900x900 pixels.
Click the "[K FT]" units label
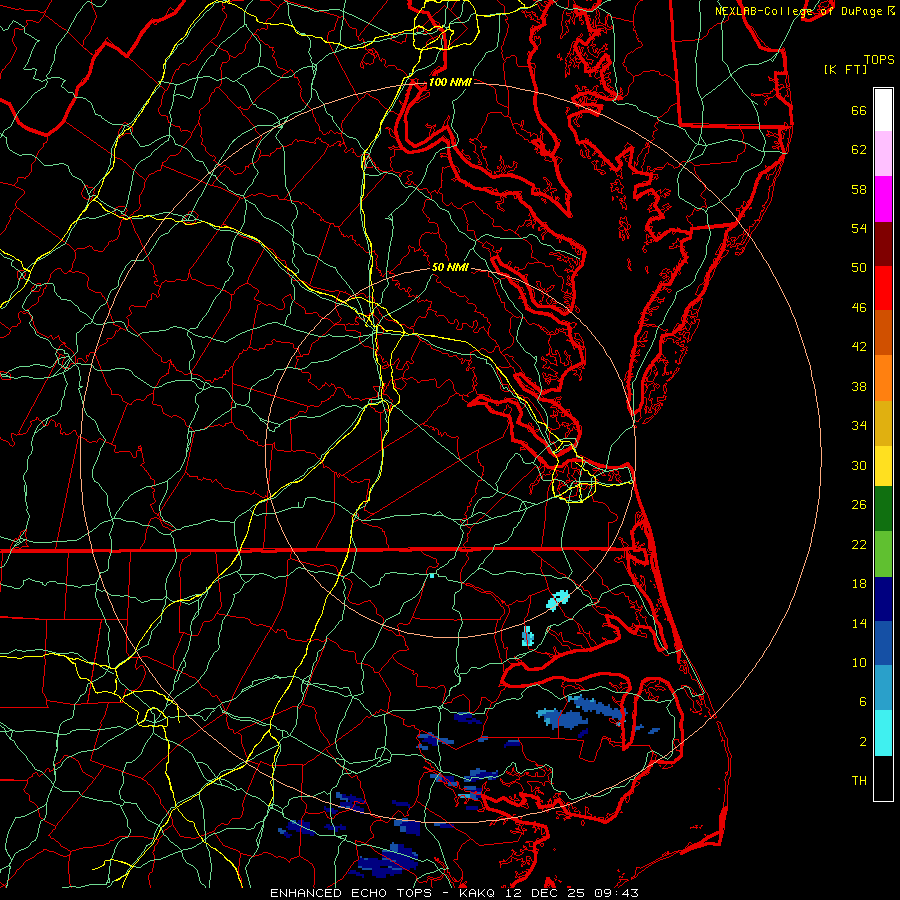coord(845,69)
